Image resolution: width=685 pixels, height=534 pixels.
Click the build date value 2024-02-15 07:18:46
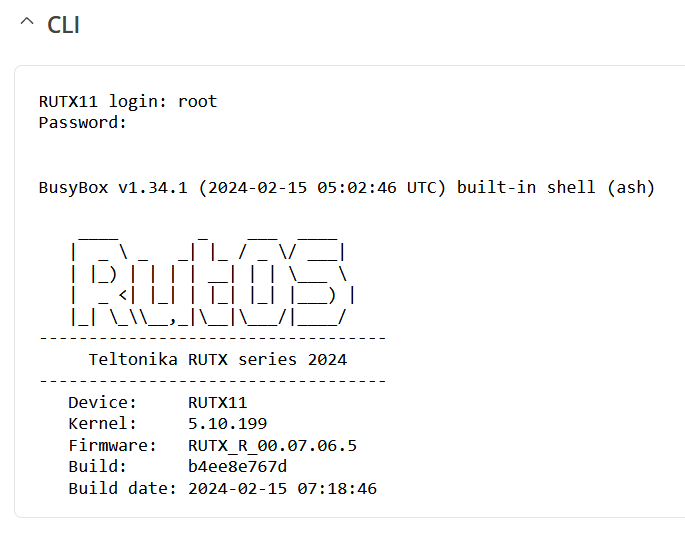(282, 489)
